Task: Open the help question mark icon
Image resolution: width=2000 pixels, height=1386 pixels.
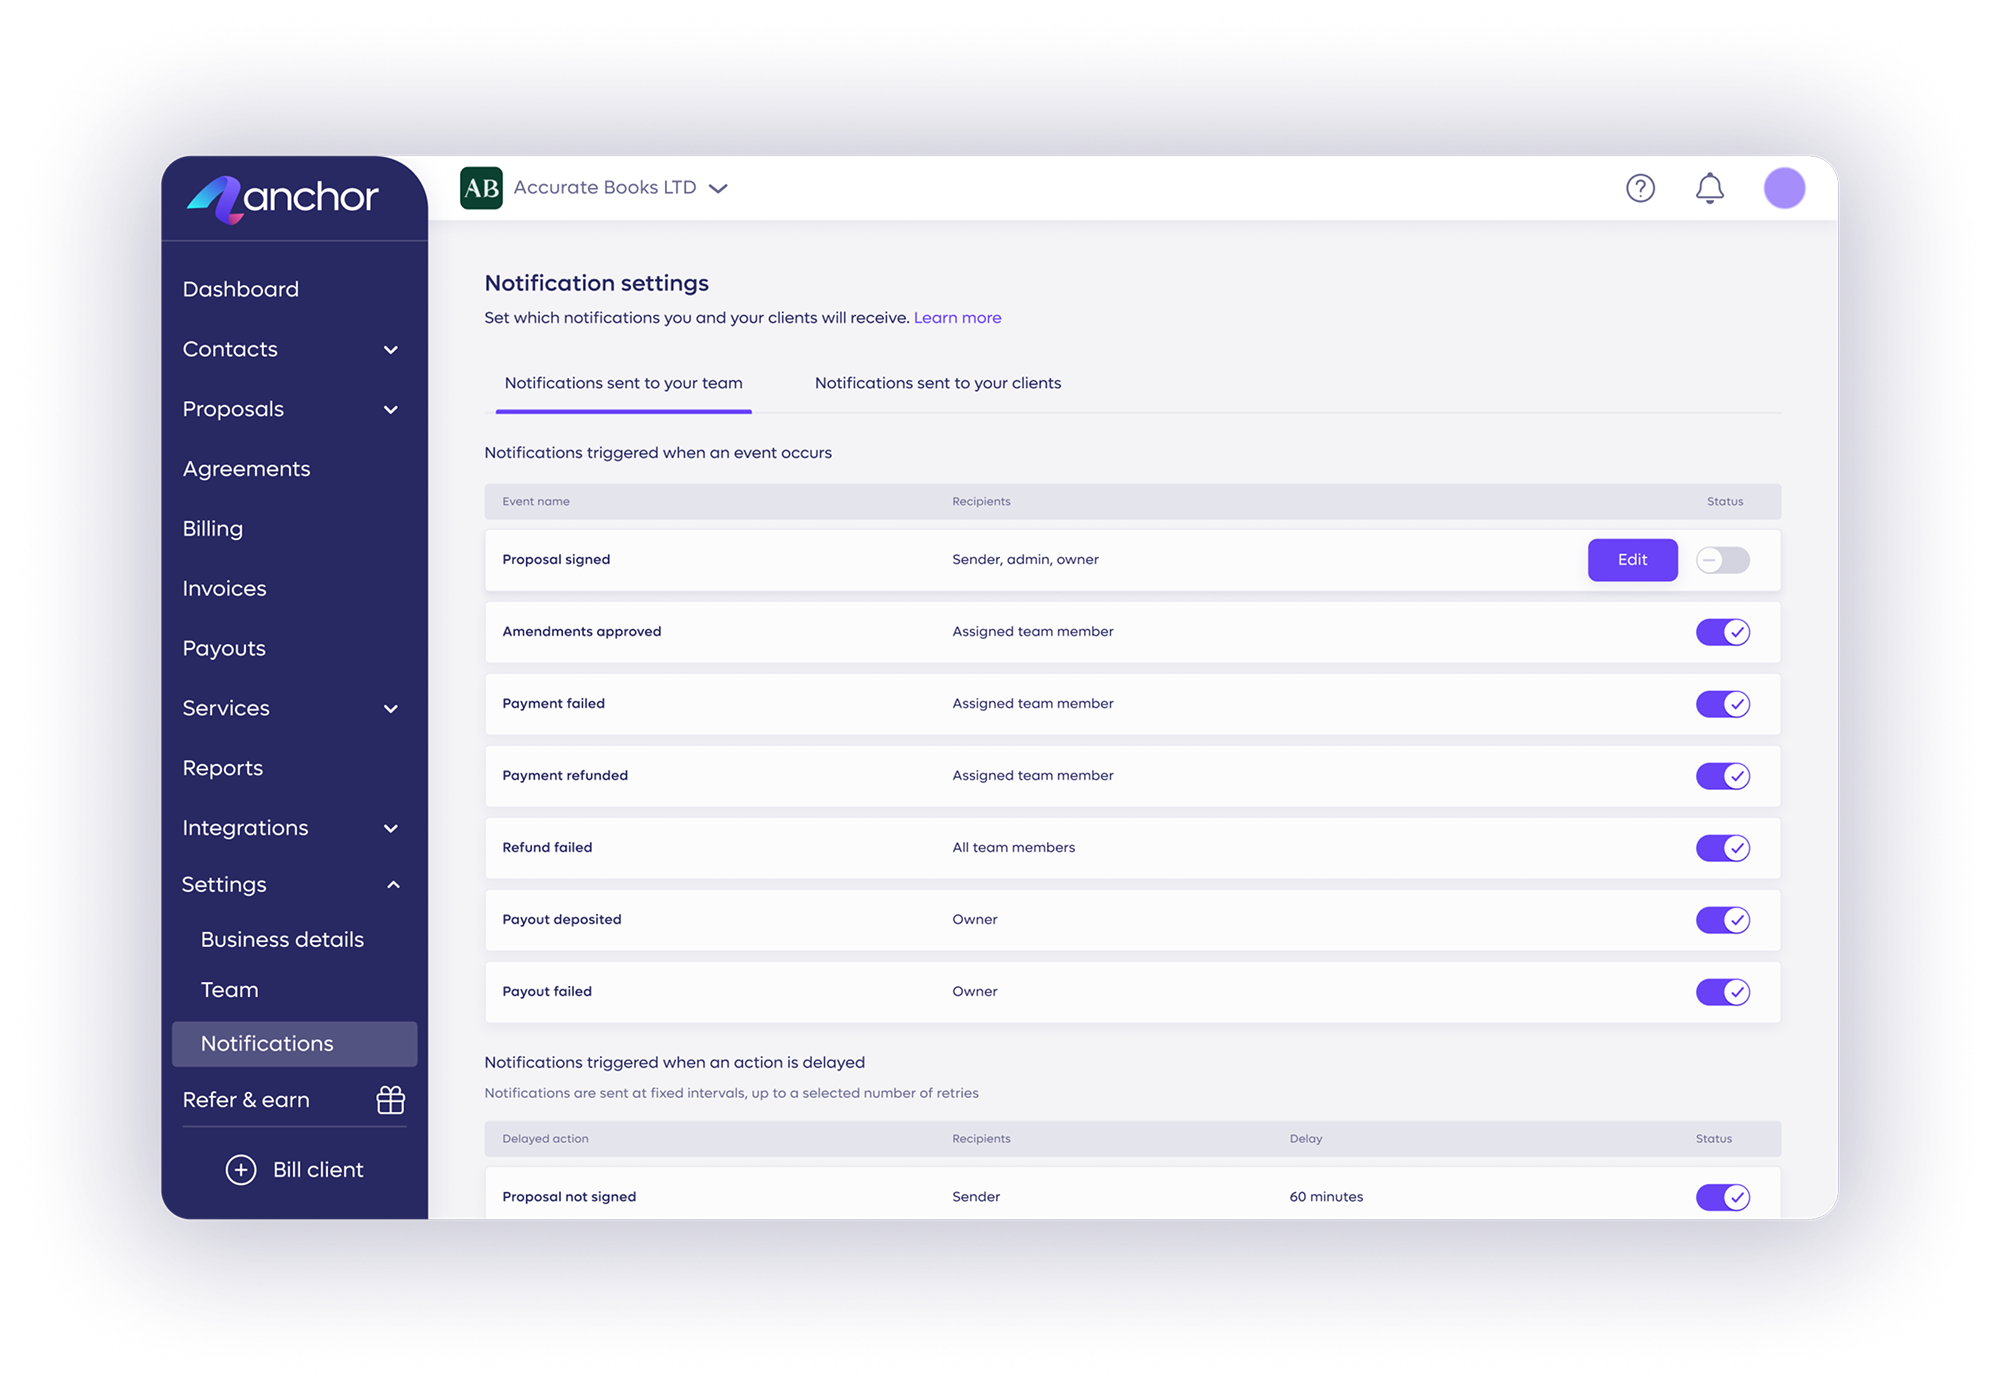Action: (1640, 188)
